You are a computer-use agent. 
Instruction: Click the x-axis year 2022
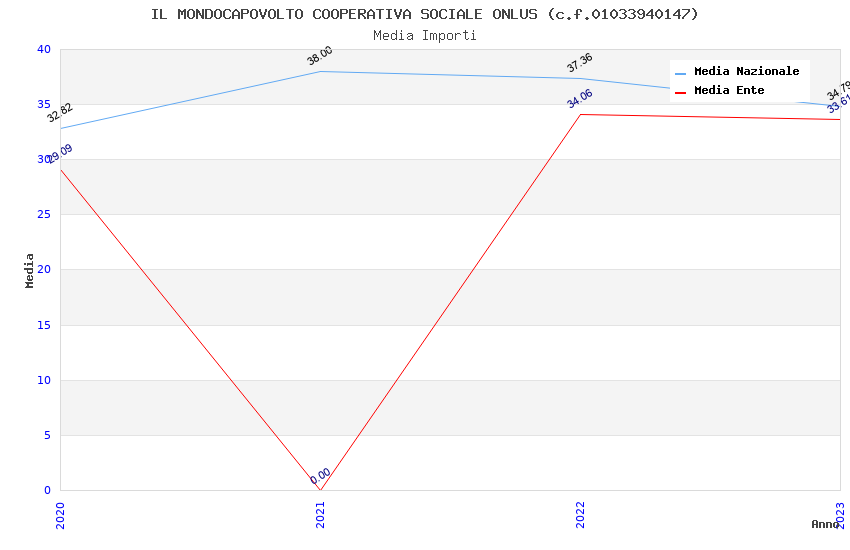click(x=581, y=515)
